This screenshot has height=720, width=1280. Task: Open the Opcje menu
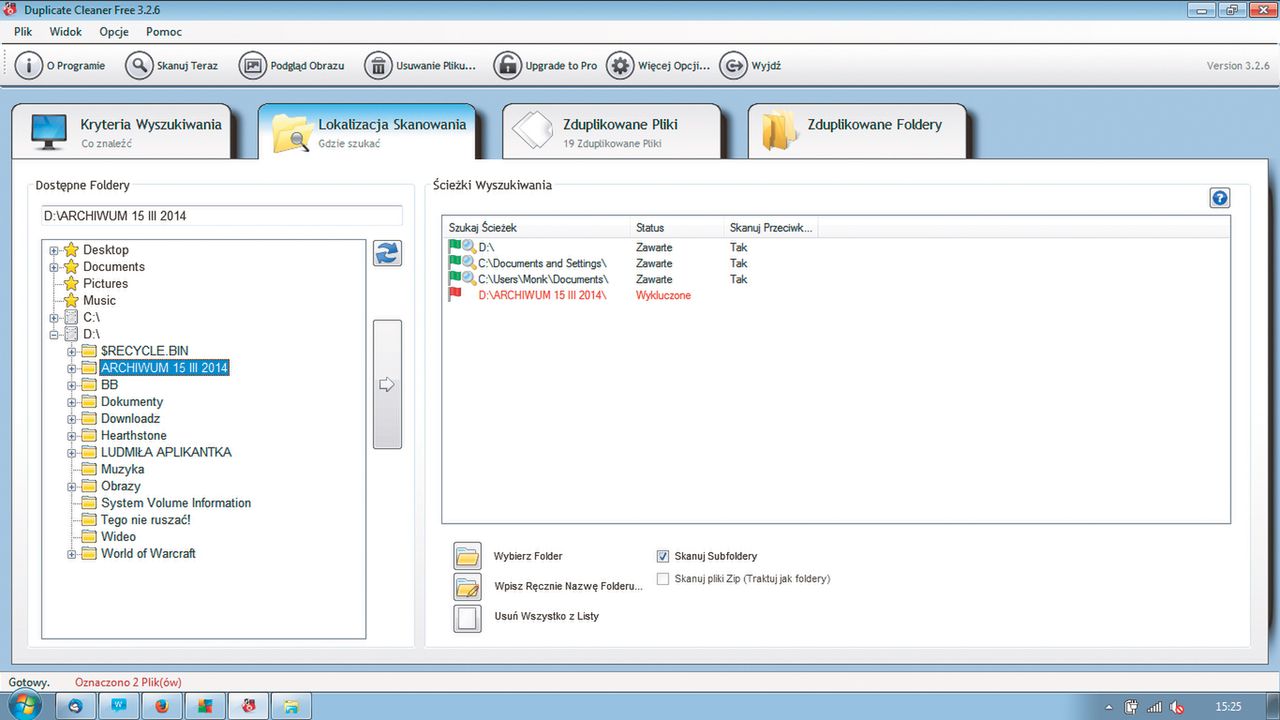[114, 32]
